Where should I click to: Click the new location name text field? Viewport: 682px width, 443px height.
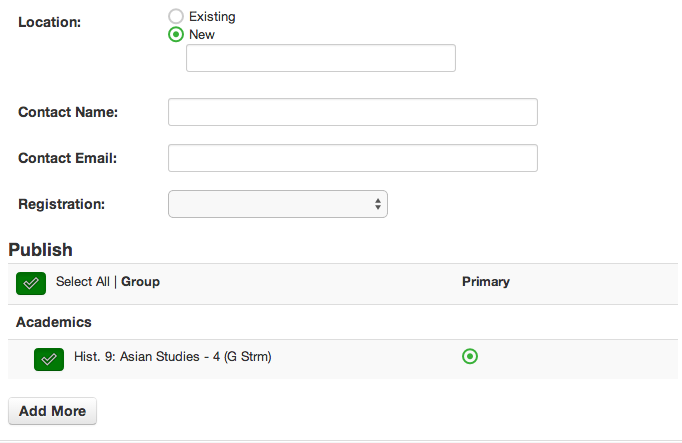[321, 58]
